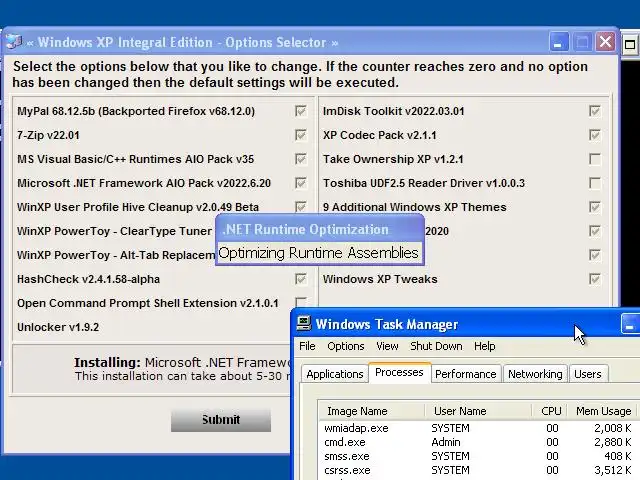
Task: Click Open Command Prompt Shell Extension label
Action: click(x=148, y=303)
